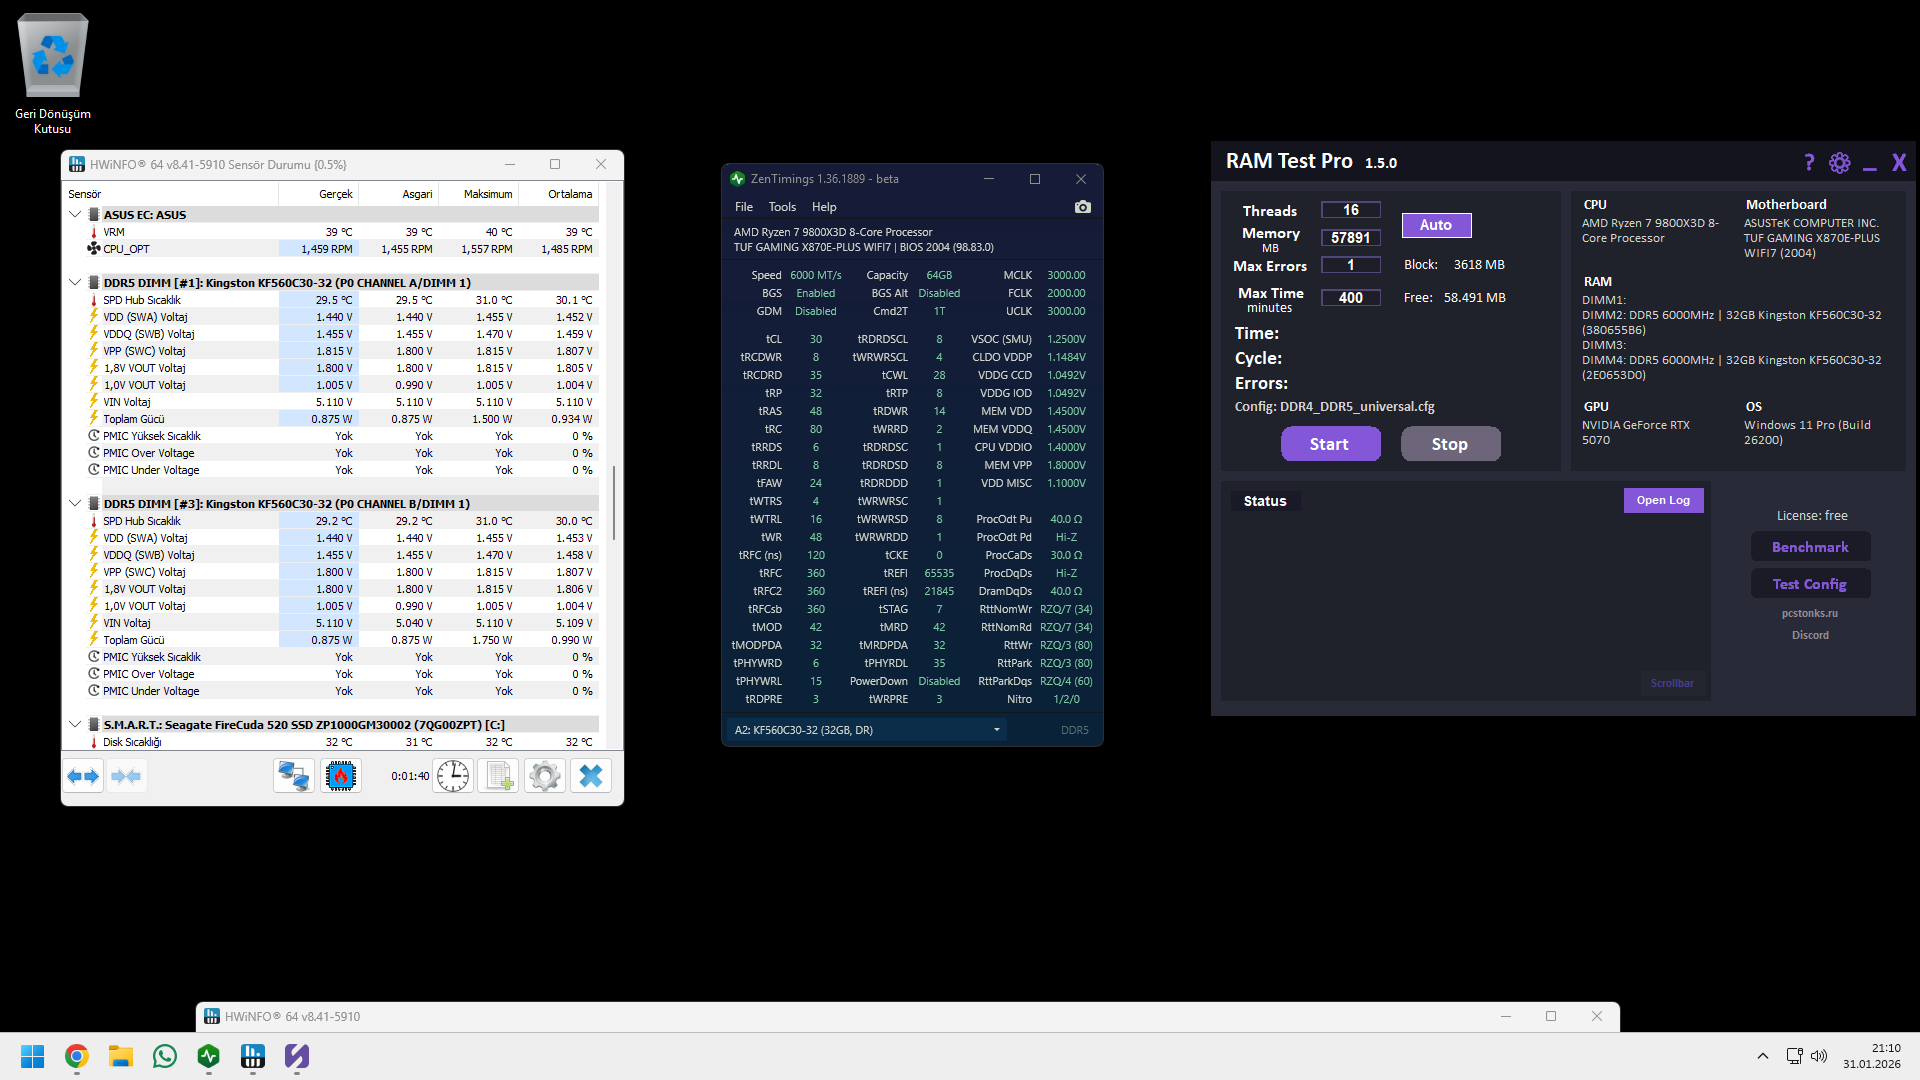Open WhatsApp from the taskbar
The width and height of the screenshot is (1920, 1080).
point(165,1056)
